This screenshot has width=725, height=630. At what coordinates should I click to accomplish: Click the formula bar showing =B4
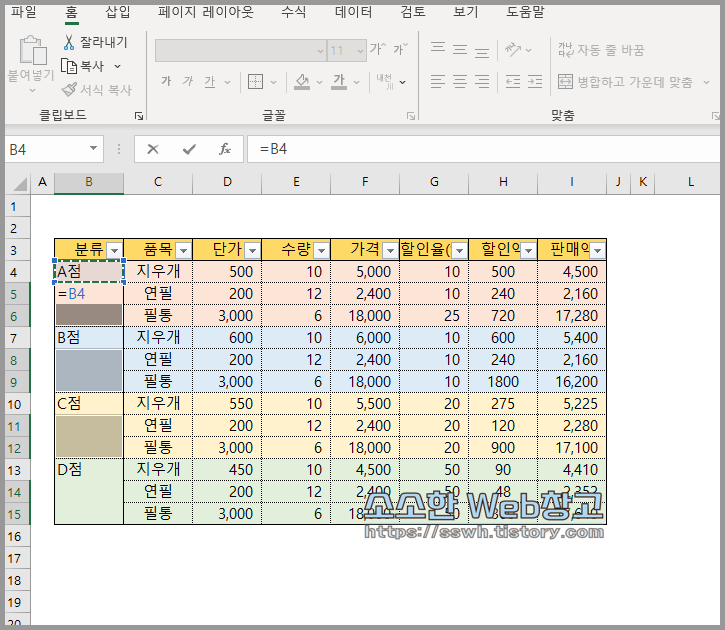click(483, 149)
